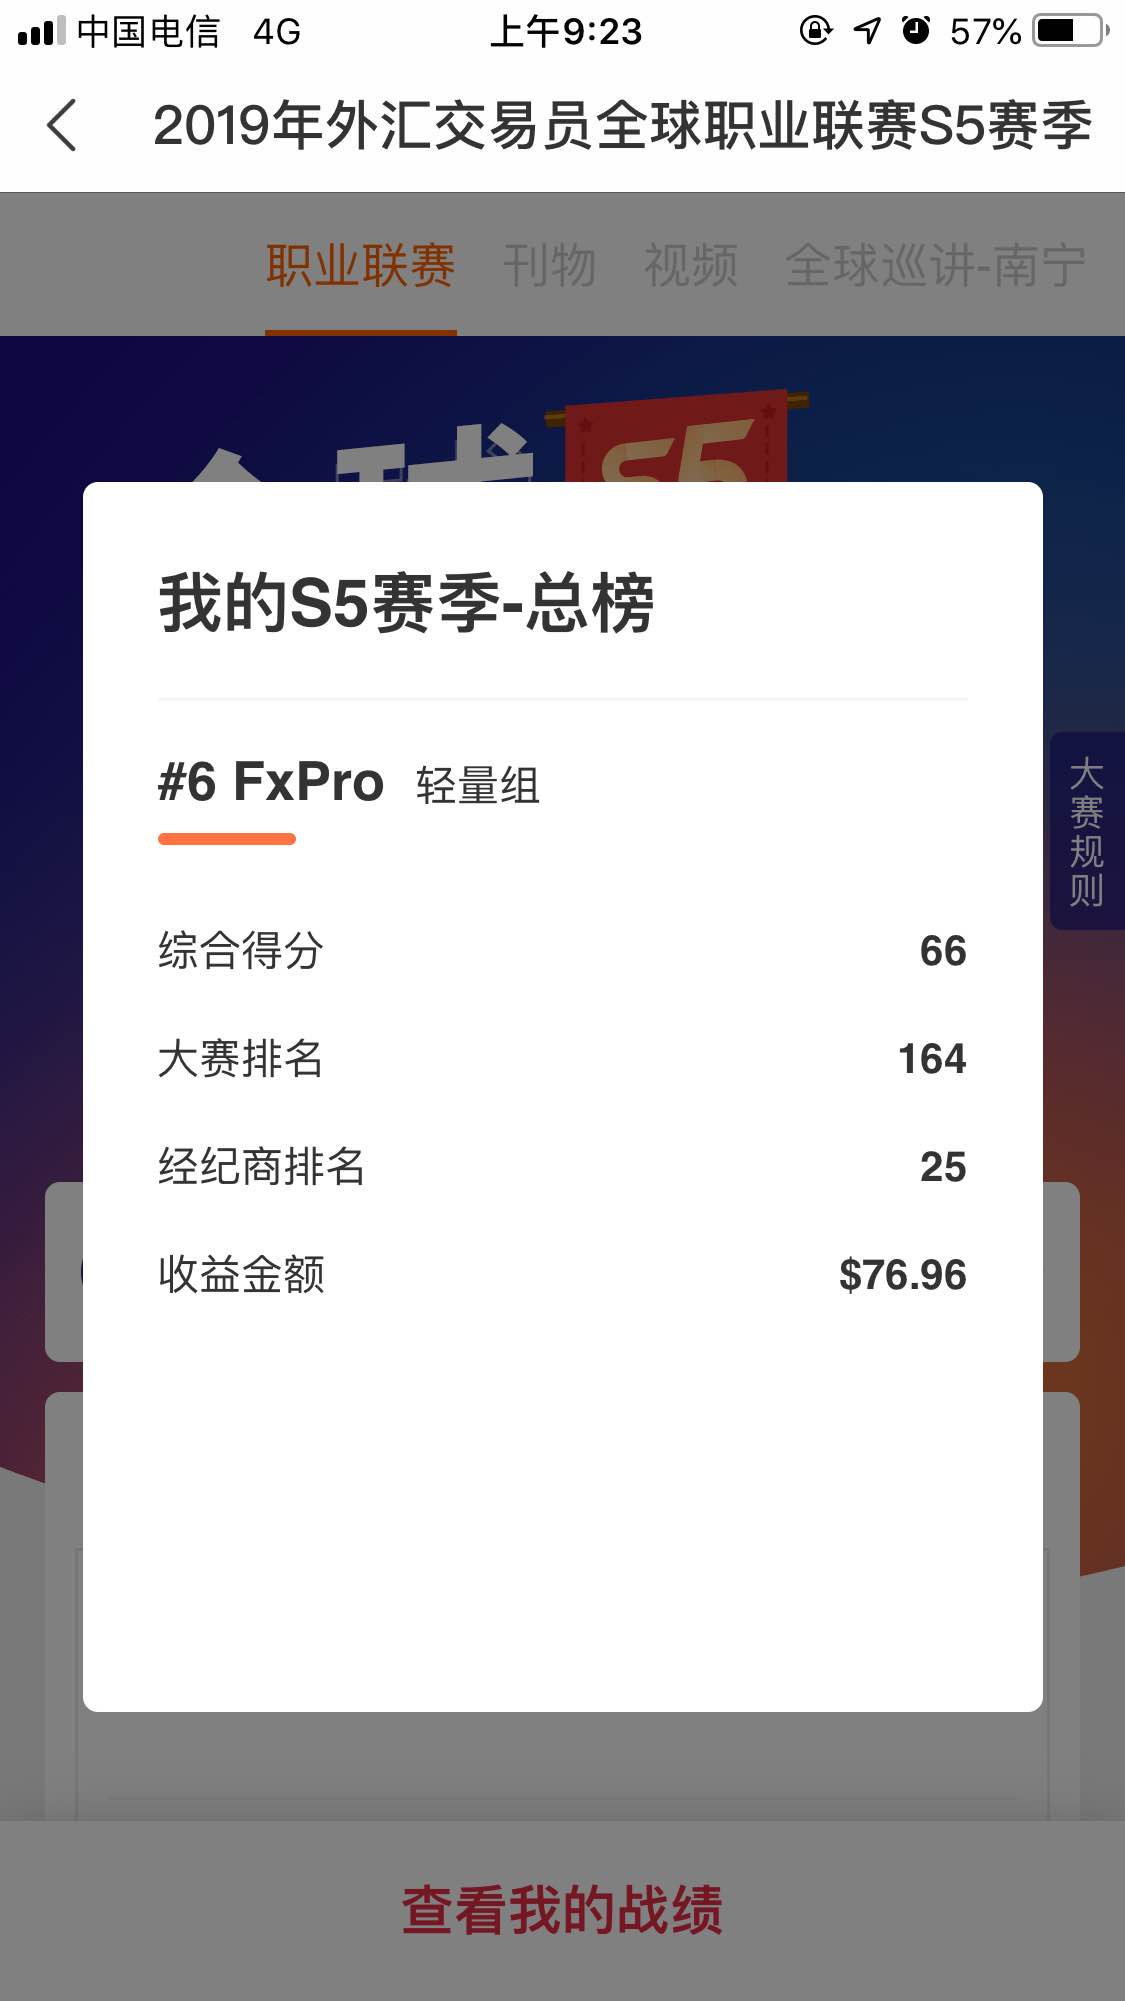The width and height of the screenshot is (1125, 2001).
Task: Tap the 我的S5赛季-总榜 dialog title
Action: pyautogui.click(x=407, y=604)
